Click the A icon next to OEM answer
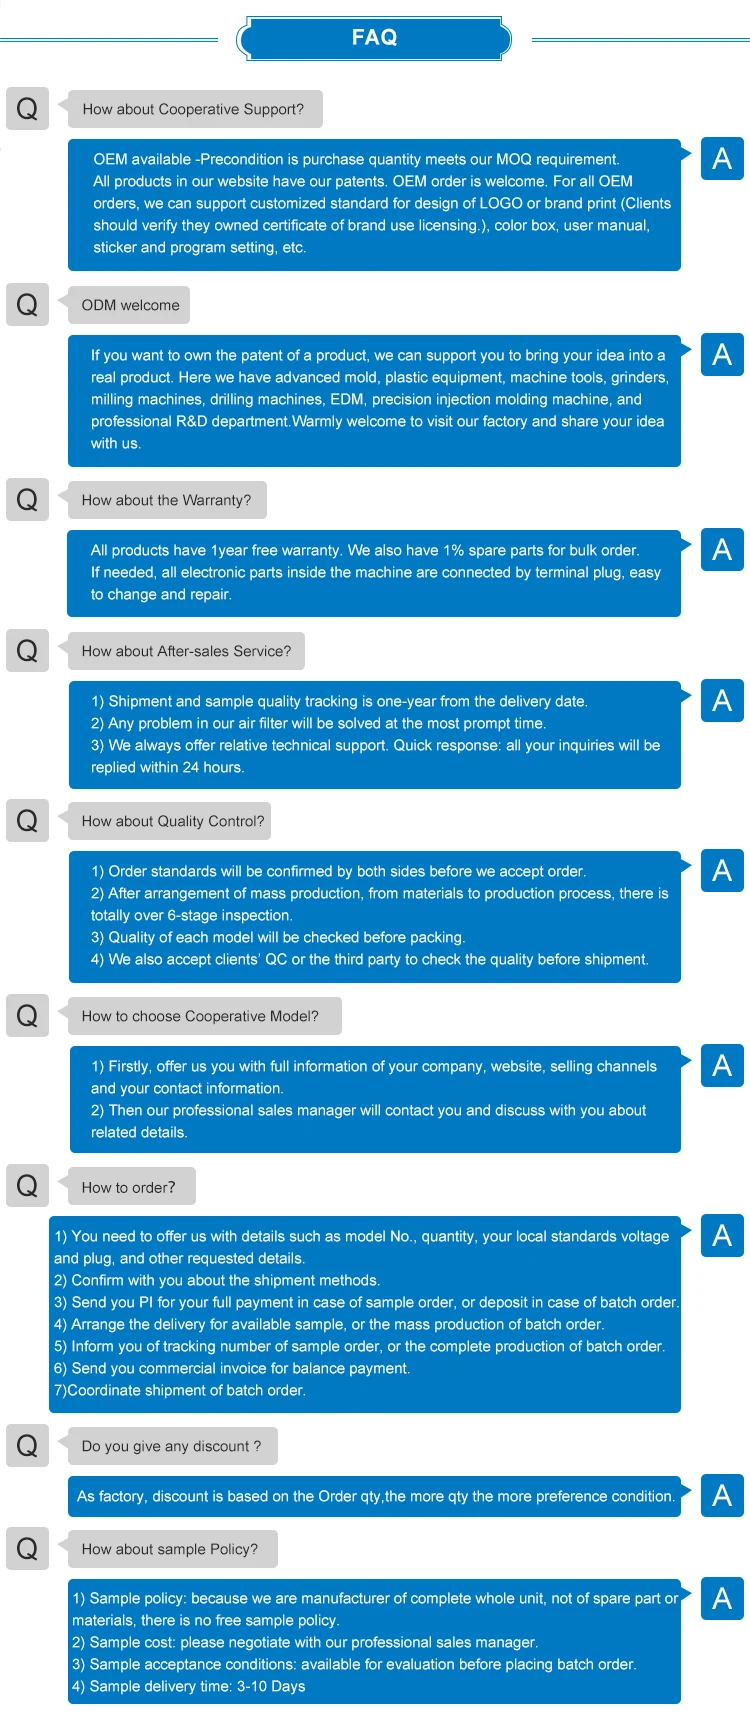750x1721 pixels. pyautogui.click(x=722, y=159)
